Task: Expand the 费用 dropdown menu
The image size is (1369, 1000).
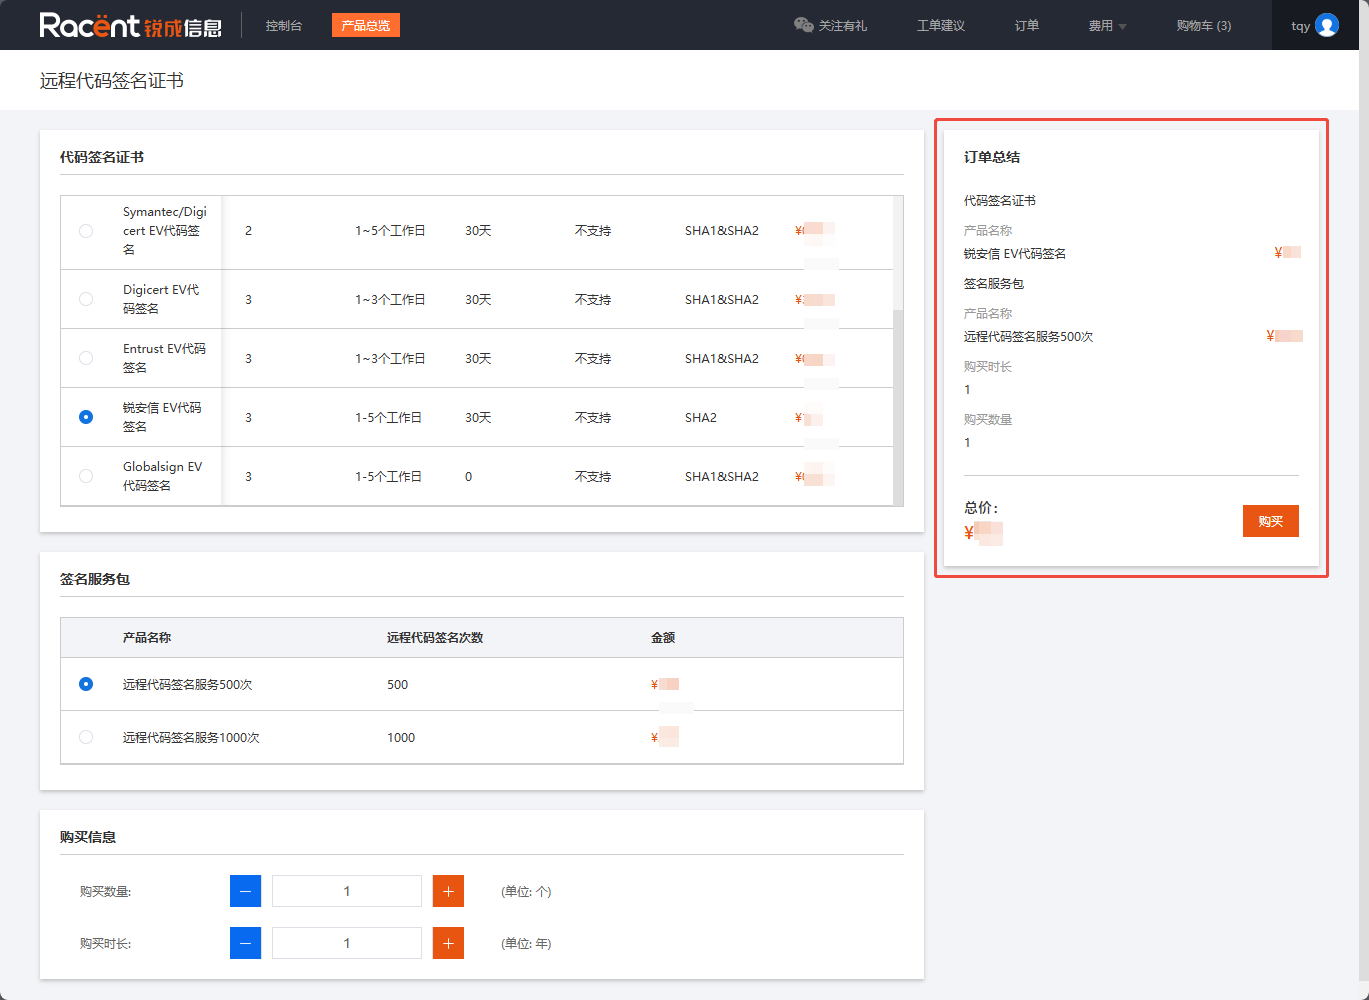Action: click(1107, 26)
